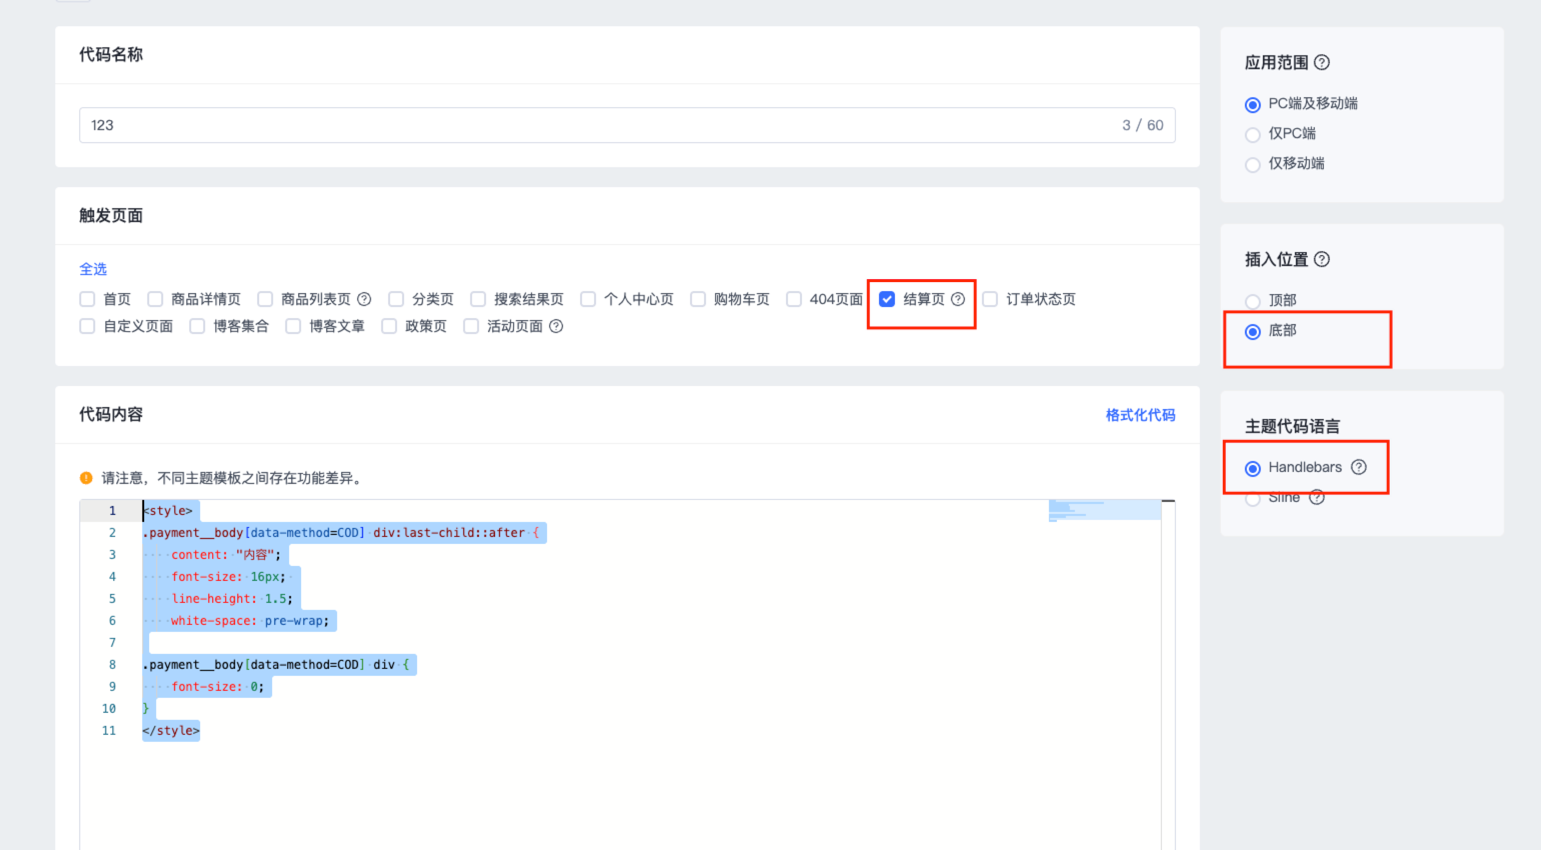The image size is (1541, 850).
Task: Click the 全选 link
Action: (x=93, y=269)
